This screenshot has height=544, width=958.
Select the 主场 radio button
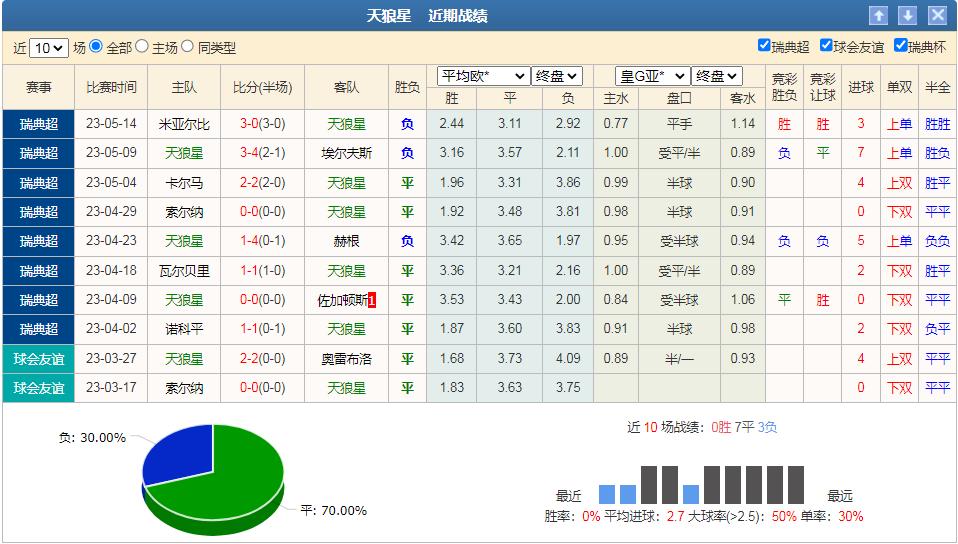pos(142,46)
